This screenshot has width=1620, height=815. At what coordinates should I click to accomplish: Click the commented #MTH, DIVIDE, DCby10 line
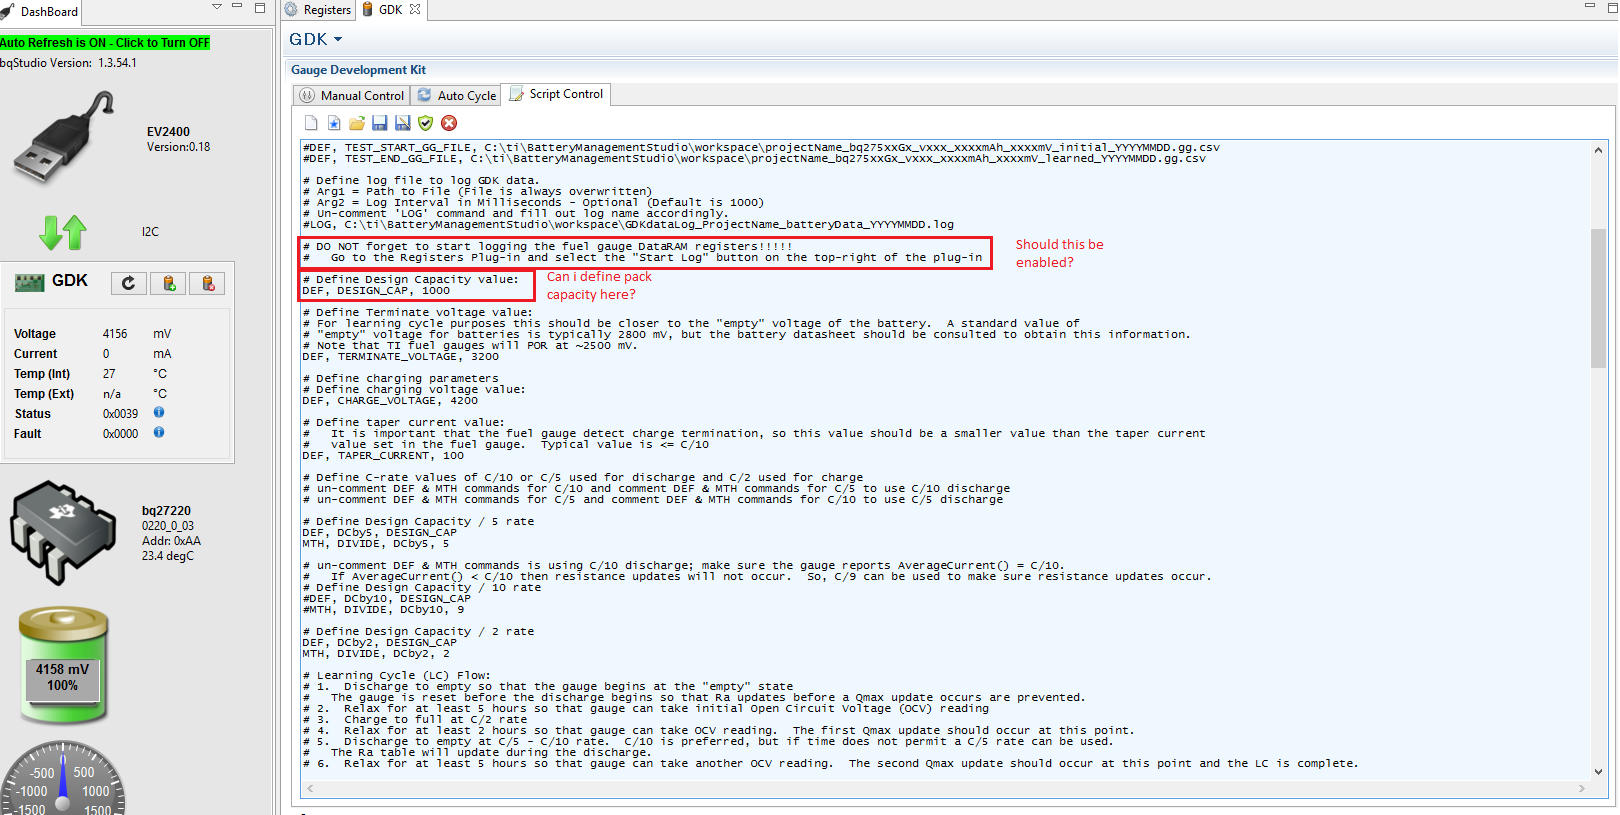click(x=383, y=610)
